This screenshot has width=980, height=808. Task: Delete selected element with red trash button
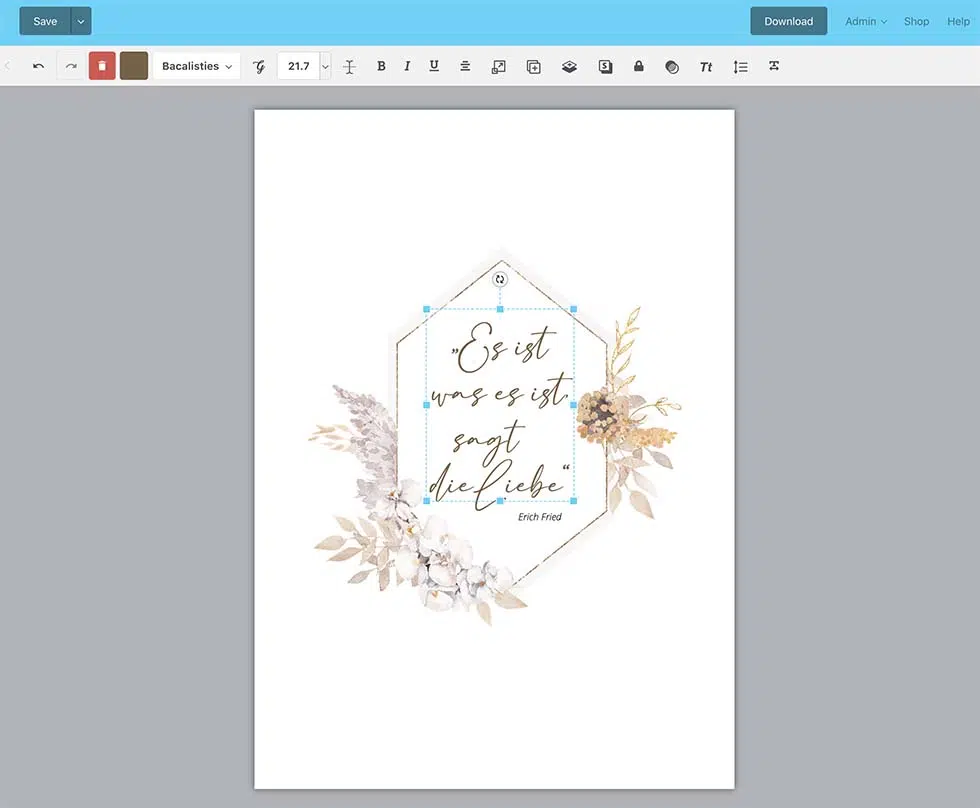click(x=102, y=66)
